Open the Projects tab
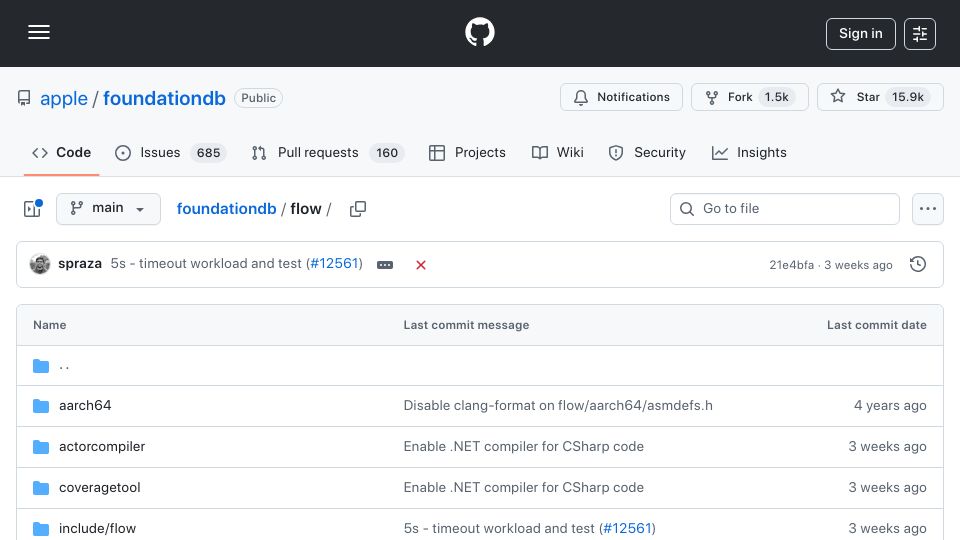Image resolution: width=960 pixels, height=540 pixels. [x=467, y=152]
